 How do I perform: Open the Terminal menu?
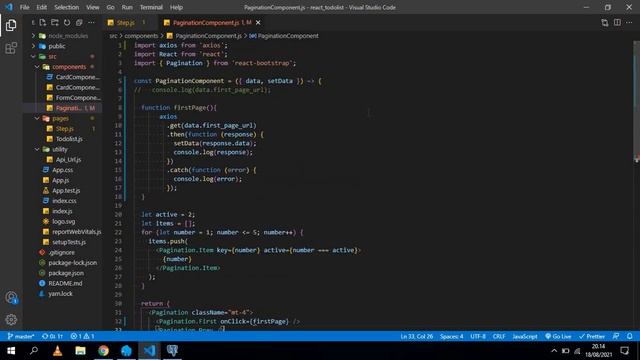coord(151,7)
